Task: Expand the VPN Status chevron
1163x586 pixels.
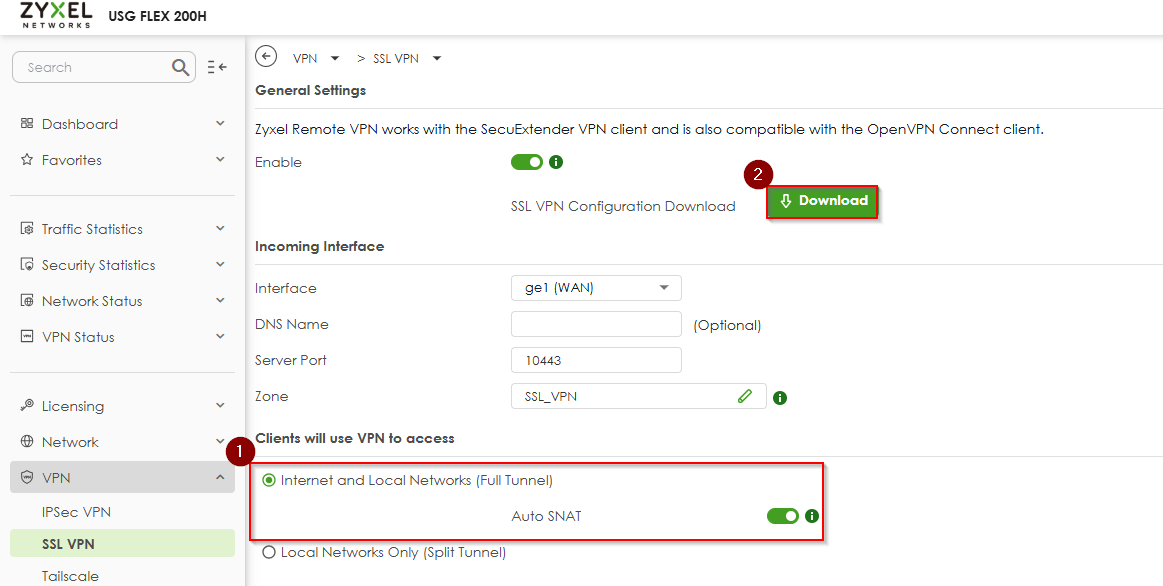Action: [220, 336]
